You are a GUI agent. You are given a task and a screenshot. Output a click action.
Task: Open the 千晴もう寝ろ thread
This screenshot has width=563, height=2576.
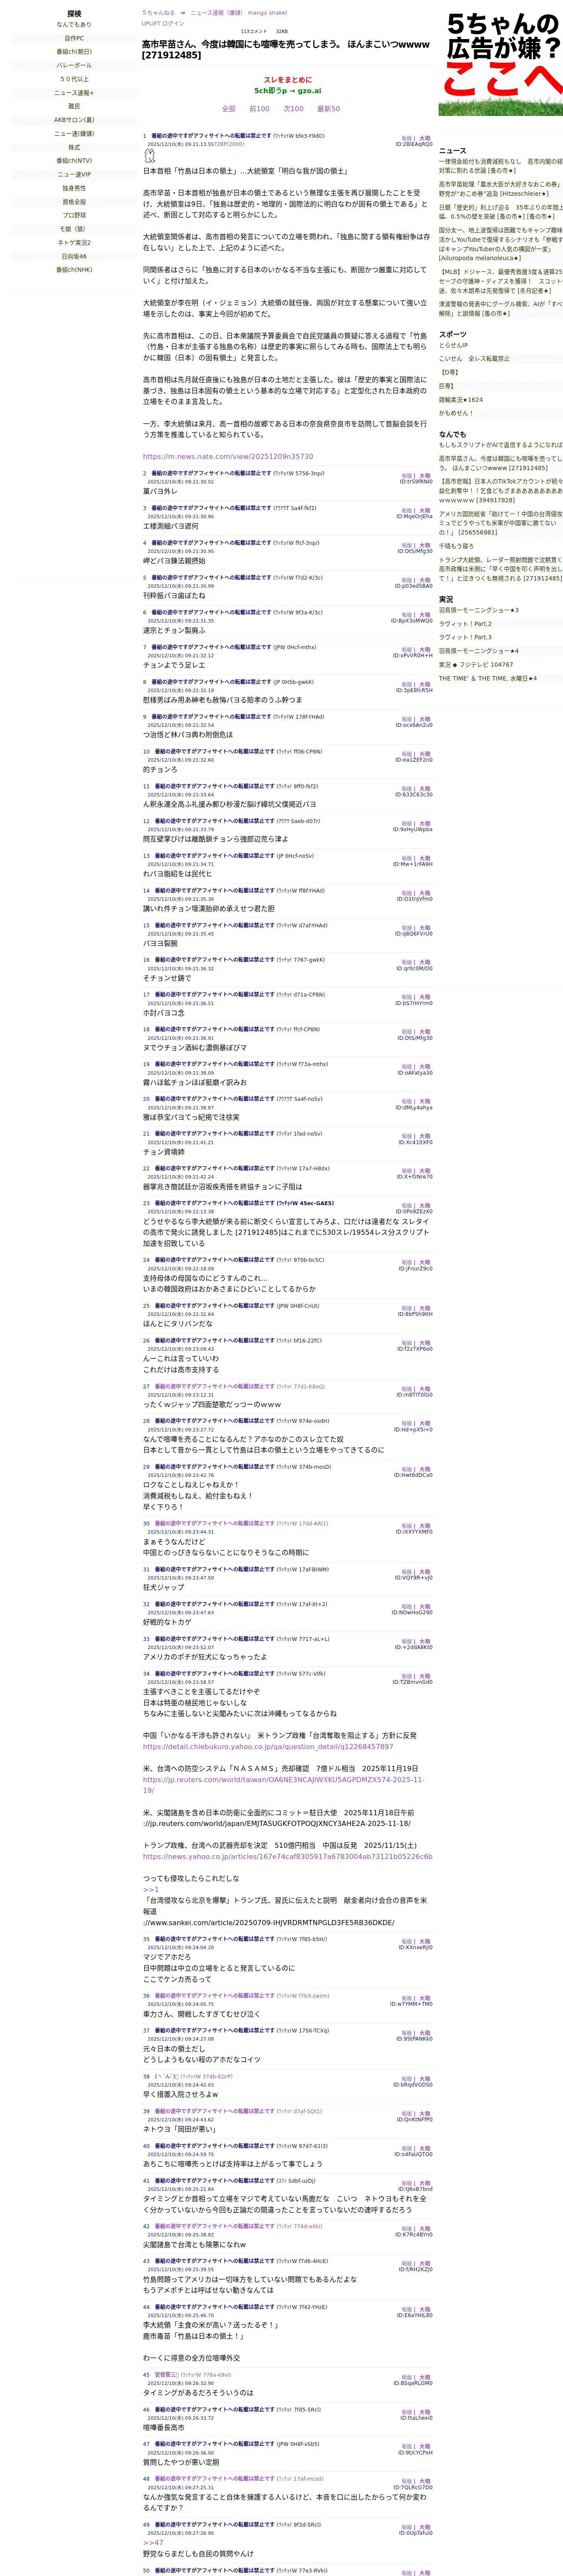pos(457,546)
